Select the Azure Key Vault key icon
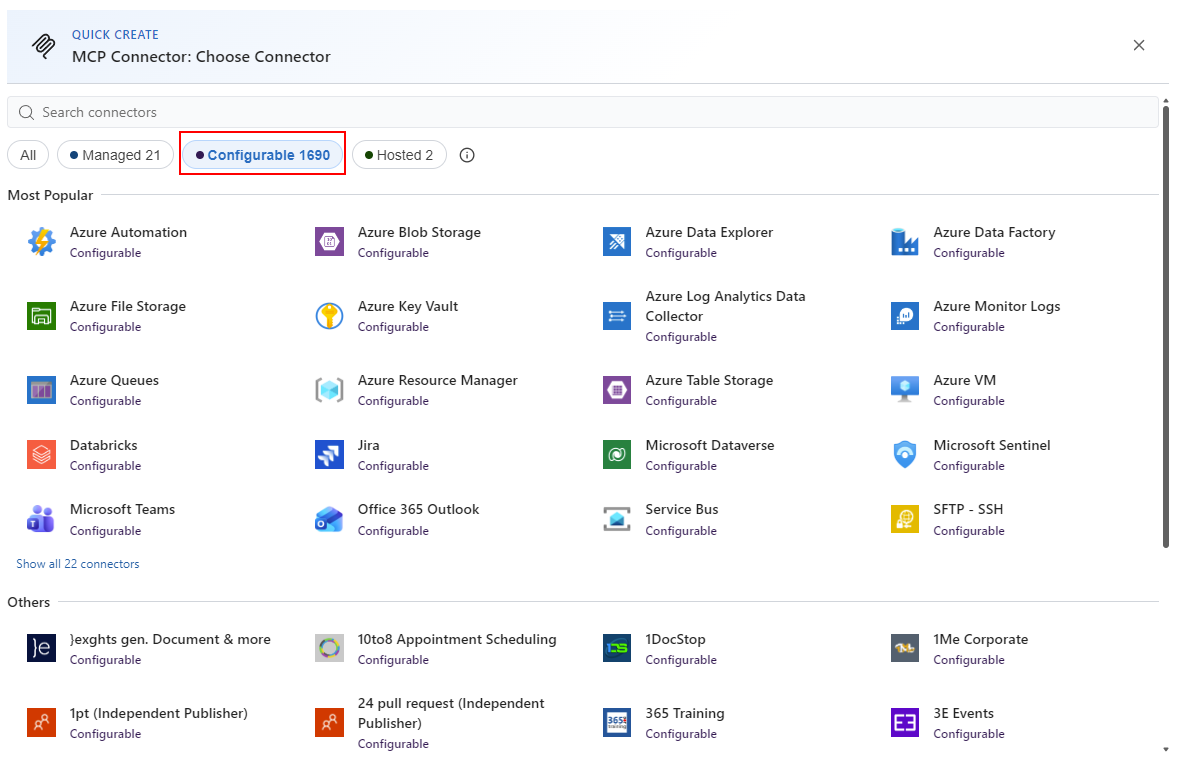Viewport: 1180px width, 760px height. [x=330, y=316]
